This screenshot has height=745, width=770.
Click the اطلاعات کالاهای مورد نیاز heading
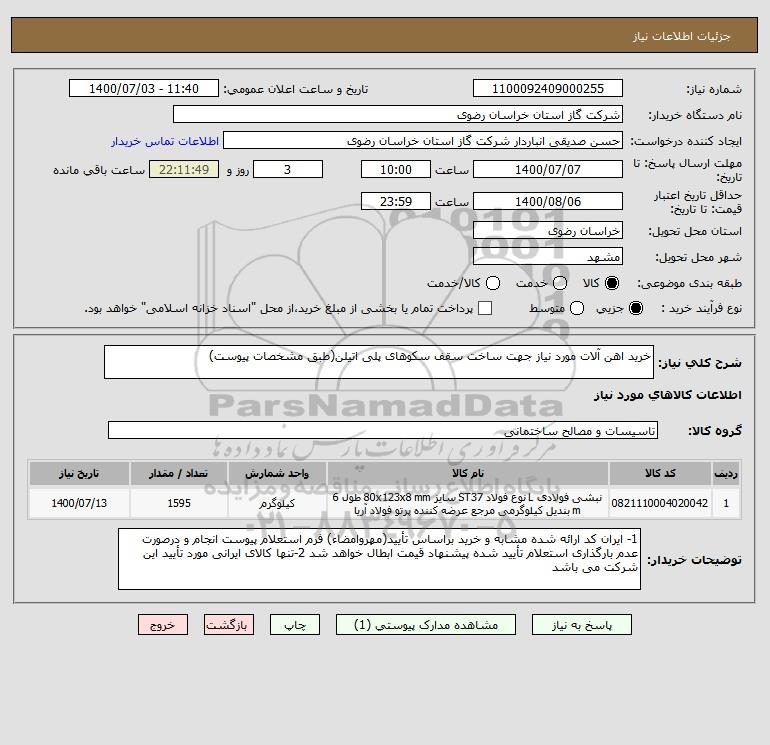(668, 395)
